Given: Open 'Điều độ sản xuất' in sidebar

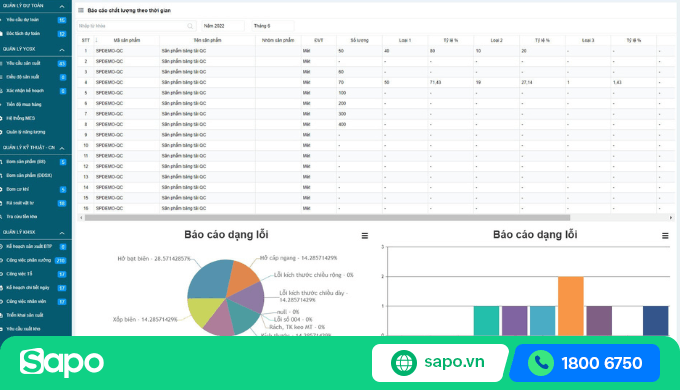Looking at the screenshot, I should pyautogui.click(x=23, y=77).
